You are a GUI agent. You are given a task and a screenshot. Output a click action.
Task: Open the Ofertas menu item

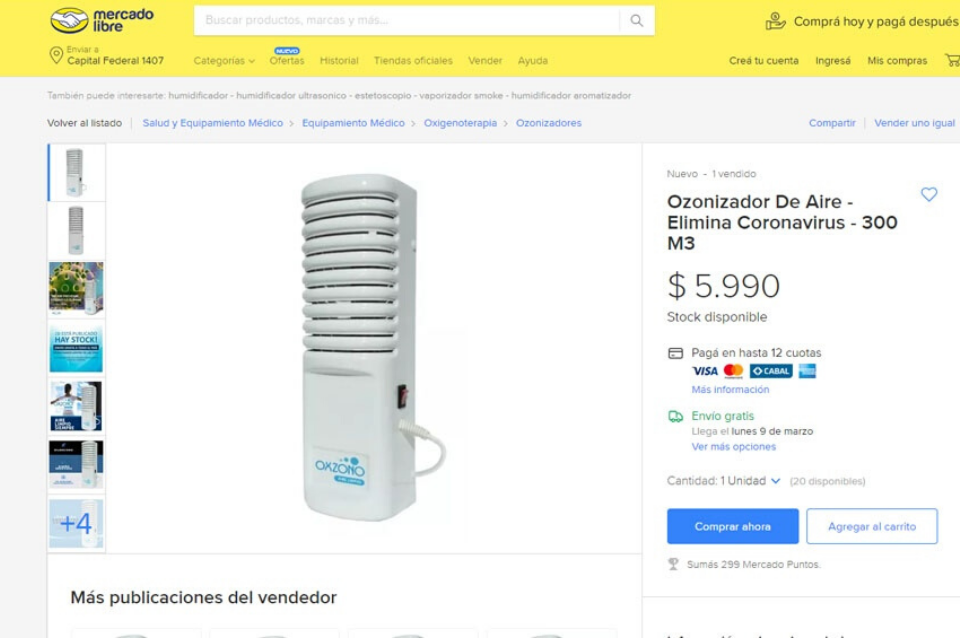(x=287, y=61)
